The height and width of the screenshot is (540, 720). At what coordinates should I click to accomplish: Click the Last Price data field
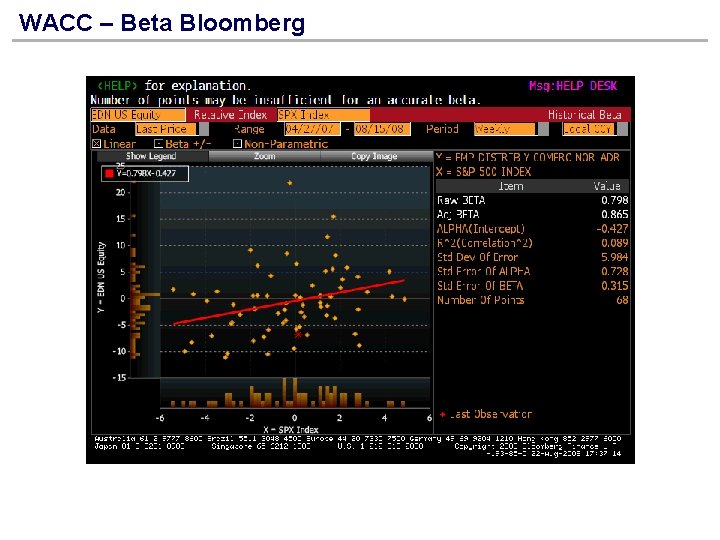click(166, 129)
